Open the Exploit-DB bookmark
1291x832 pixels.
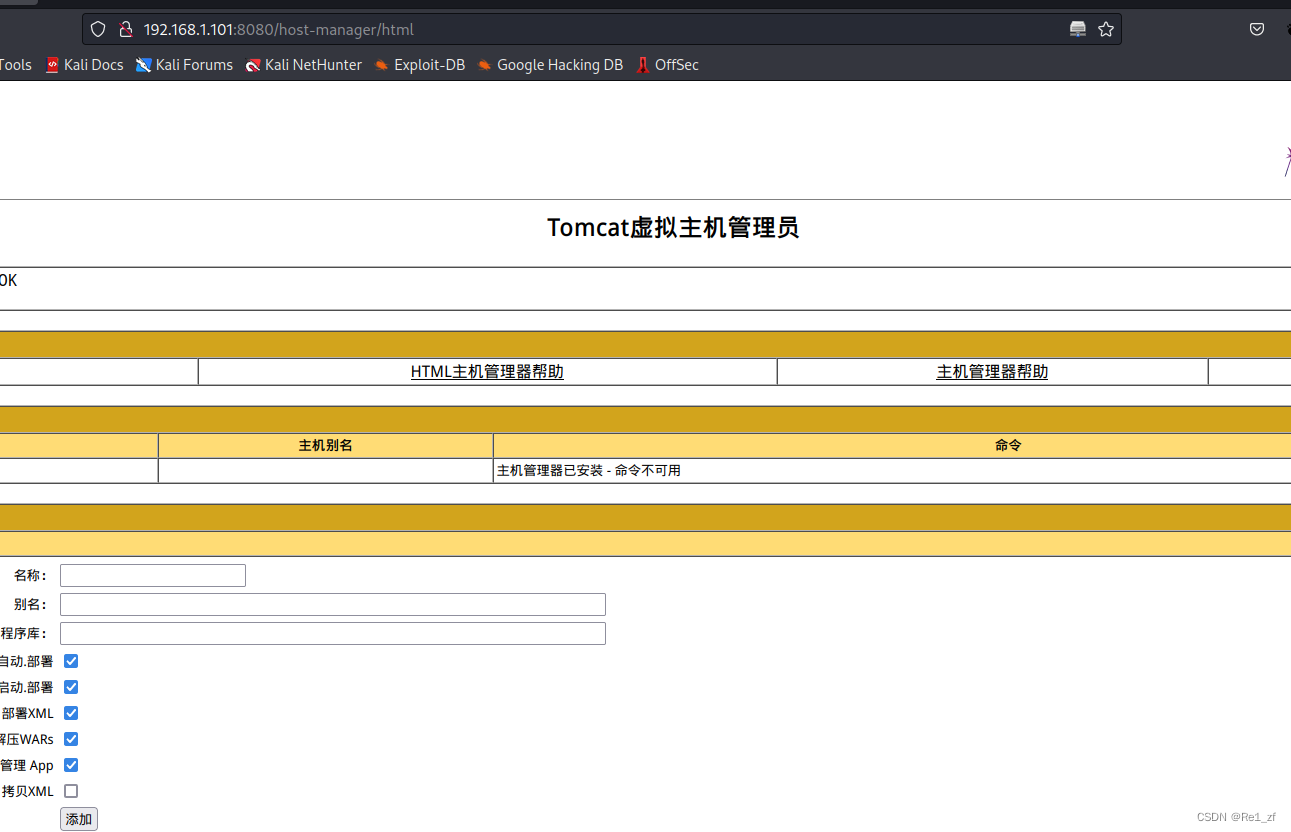[x=420, y=65]
